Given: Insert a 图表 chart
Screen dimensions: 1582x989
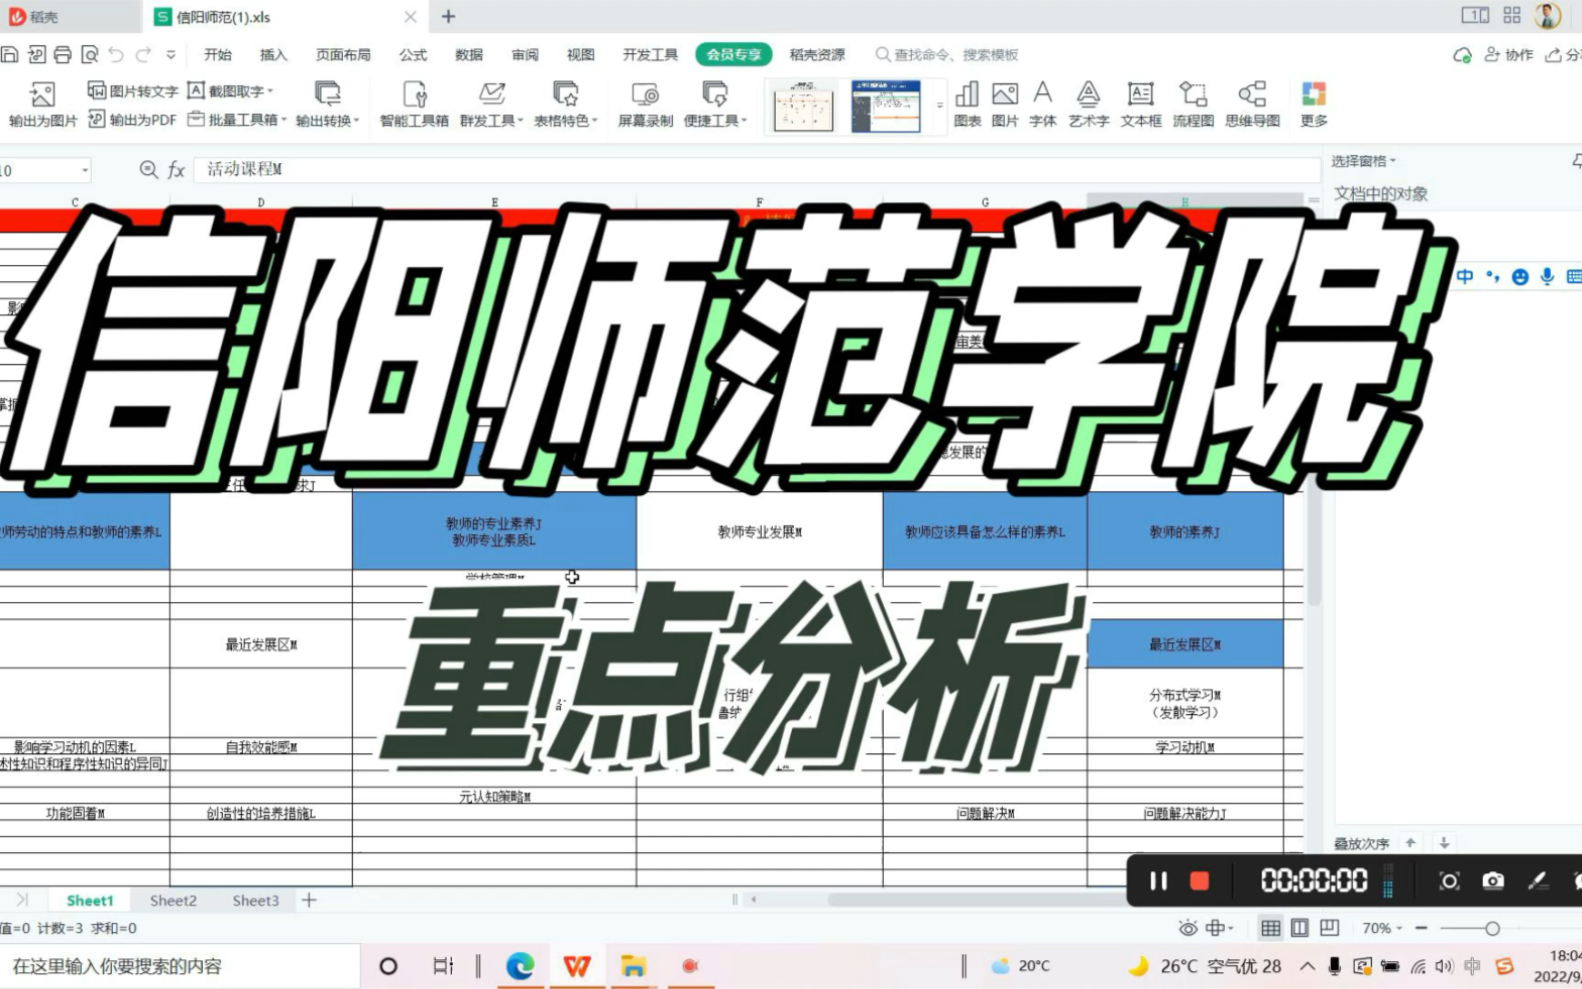Looking at the screenshot, I should tap(967, 104).
